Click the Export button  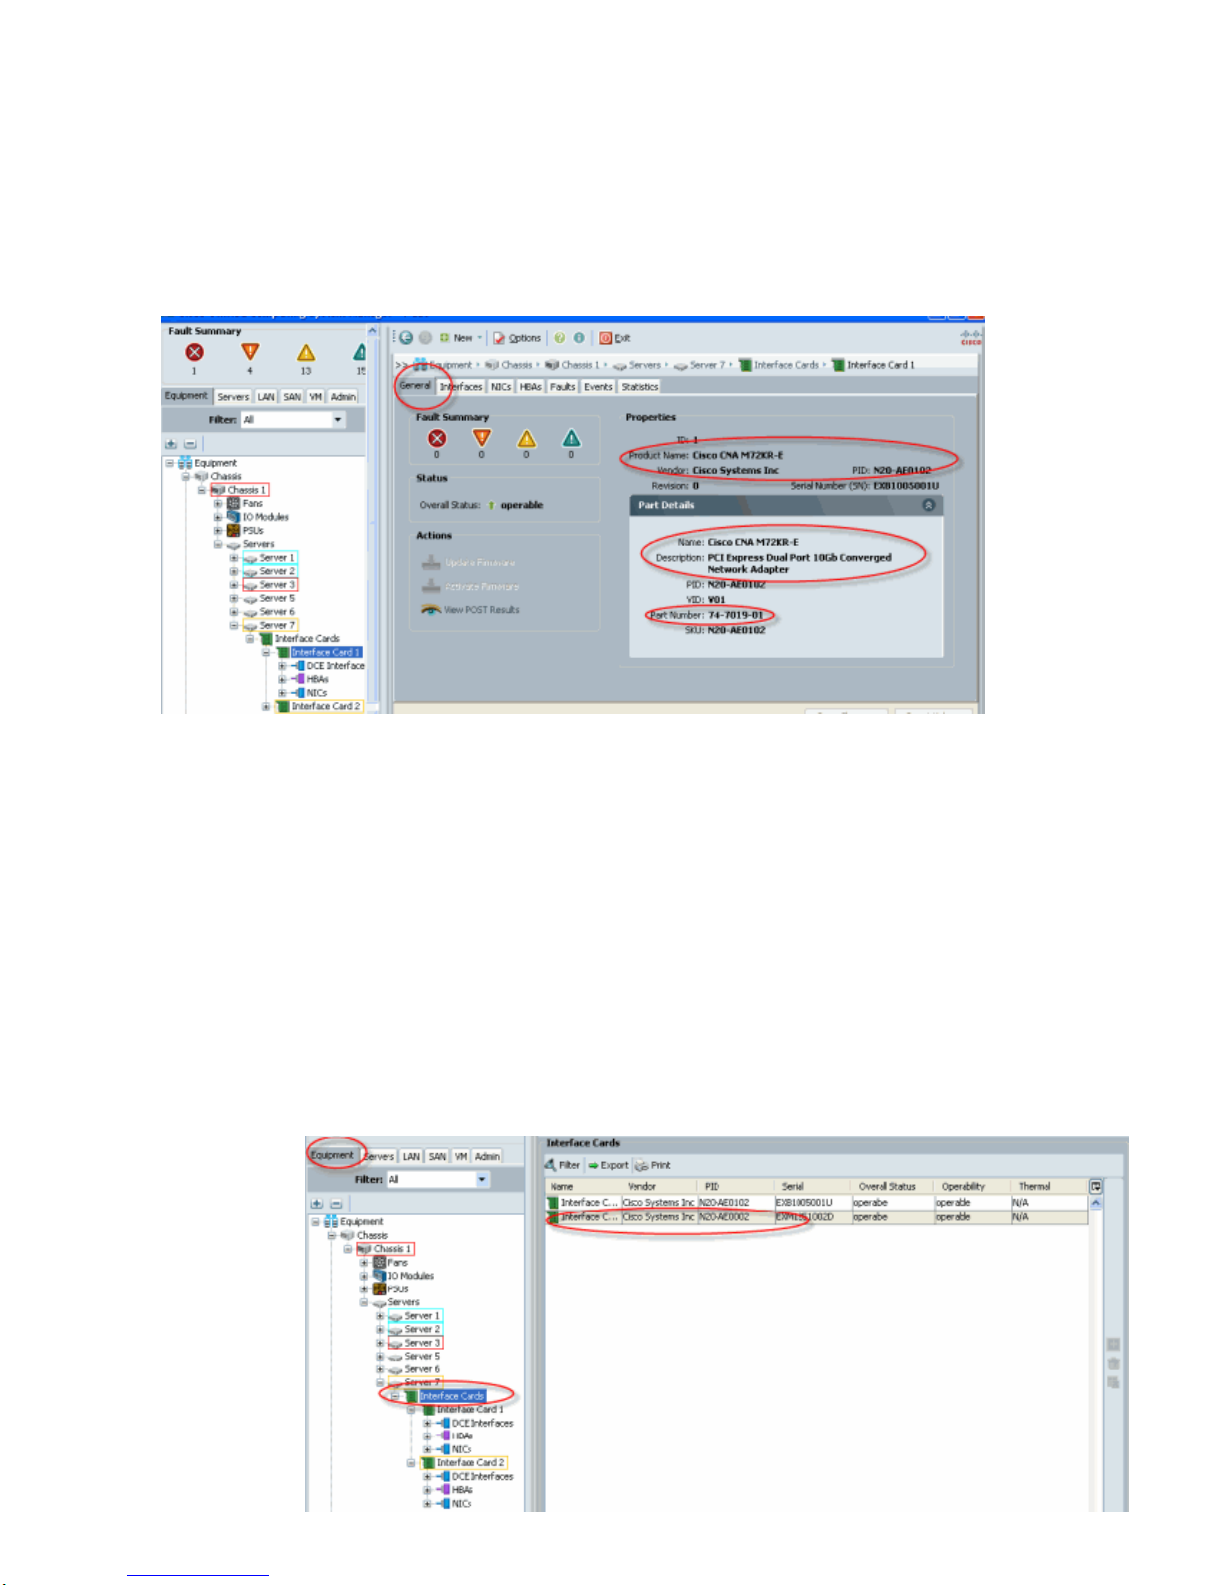[608, 1165]
